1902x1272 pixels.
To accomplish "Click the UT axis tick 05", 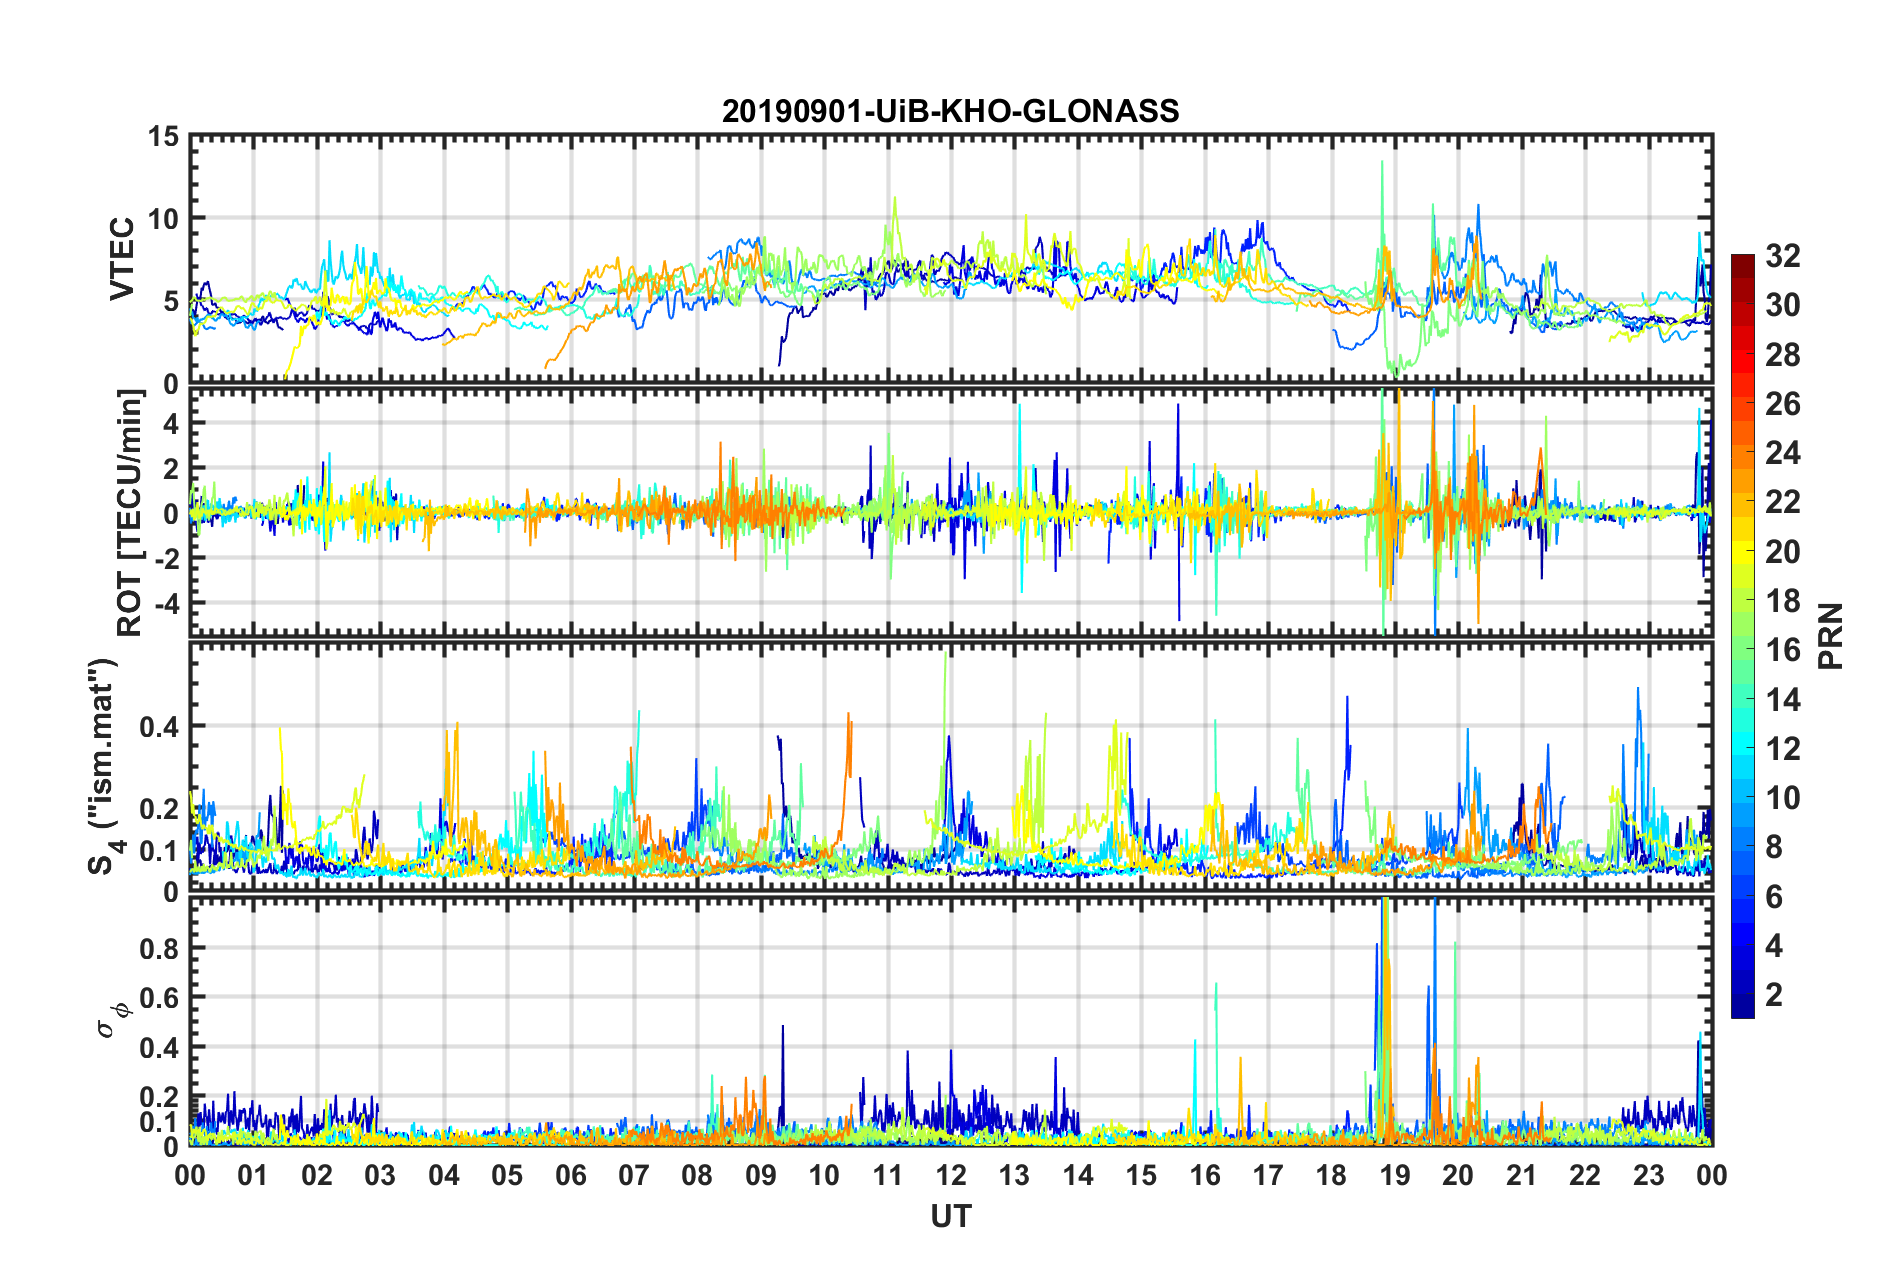I will pyautogui.click(x=507, y=1175).
